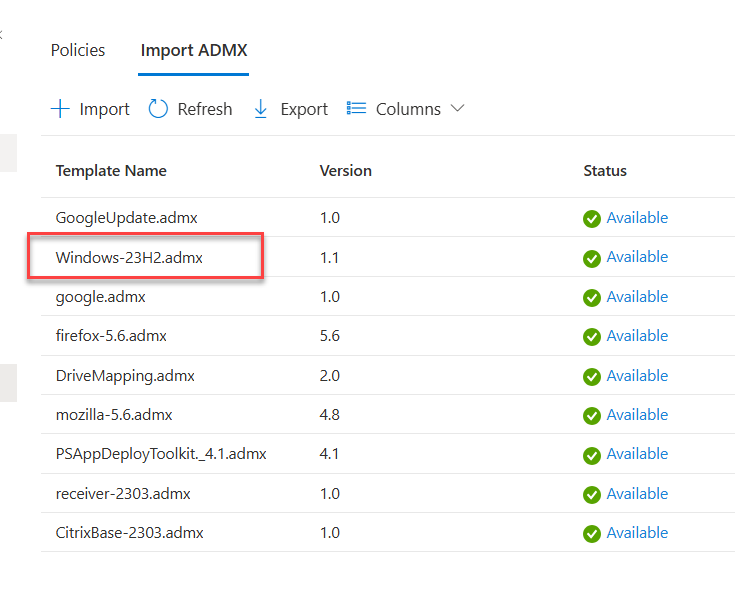735x591 pixels.
Task: Open the Available link for CitrixBase-2303.admx
Action: (x=637, y=533)
